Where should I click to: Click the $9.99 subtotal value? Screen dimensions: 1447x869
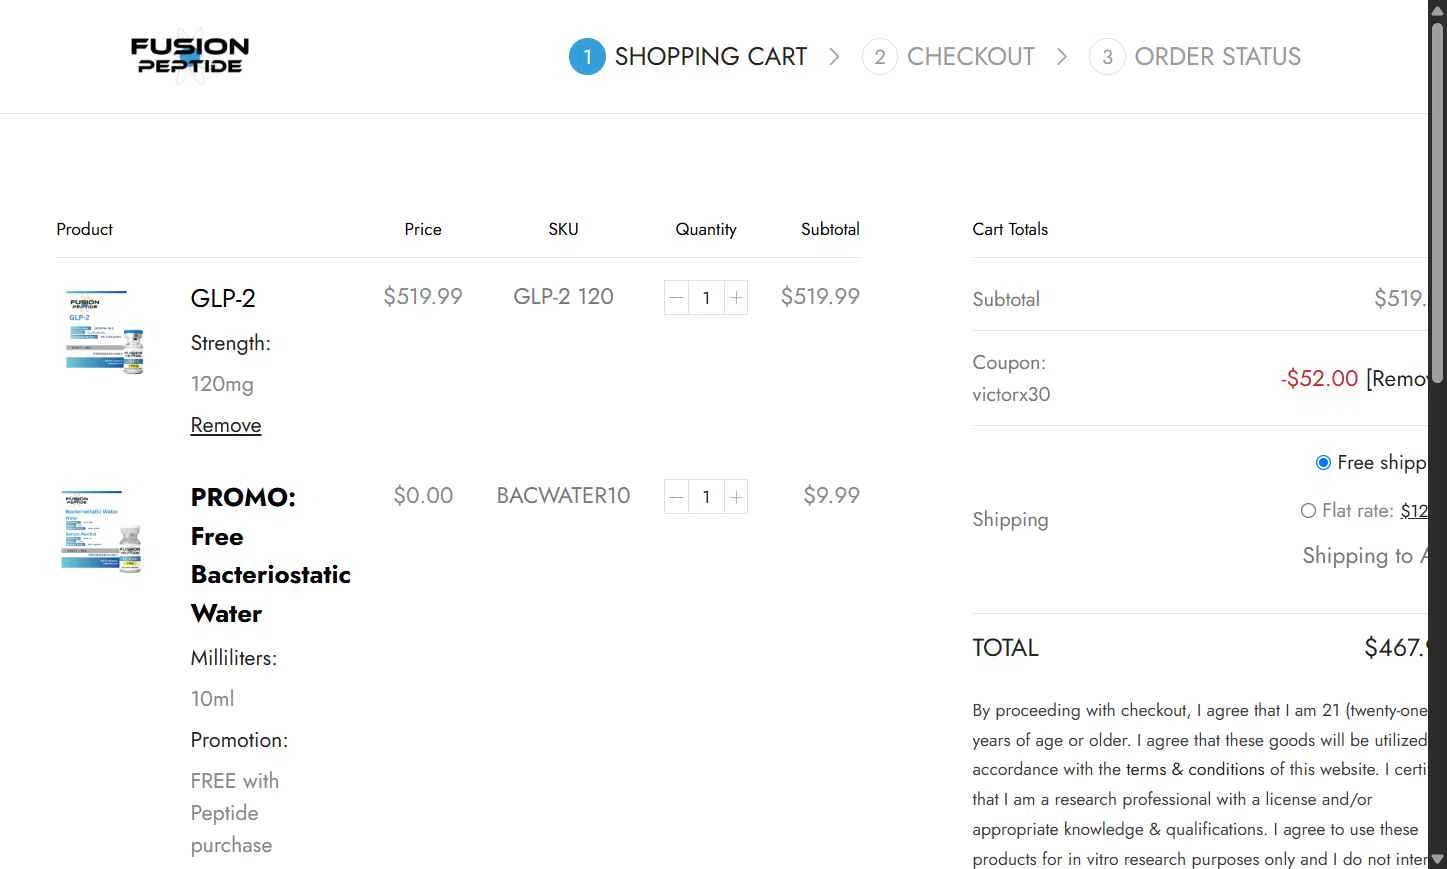click(831, 495)
